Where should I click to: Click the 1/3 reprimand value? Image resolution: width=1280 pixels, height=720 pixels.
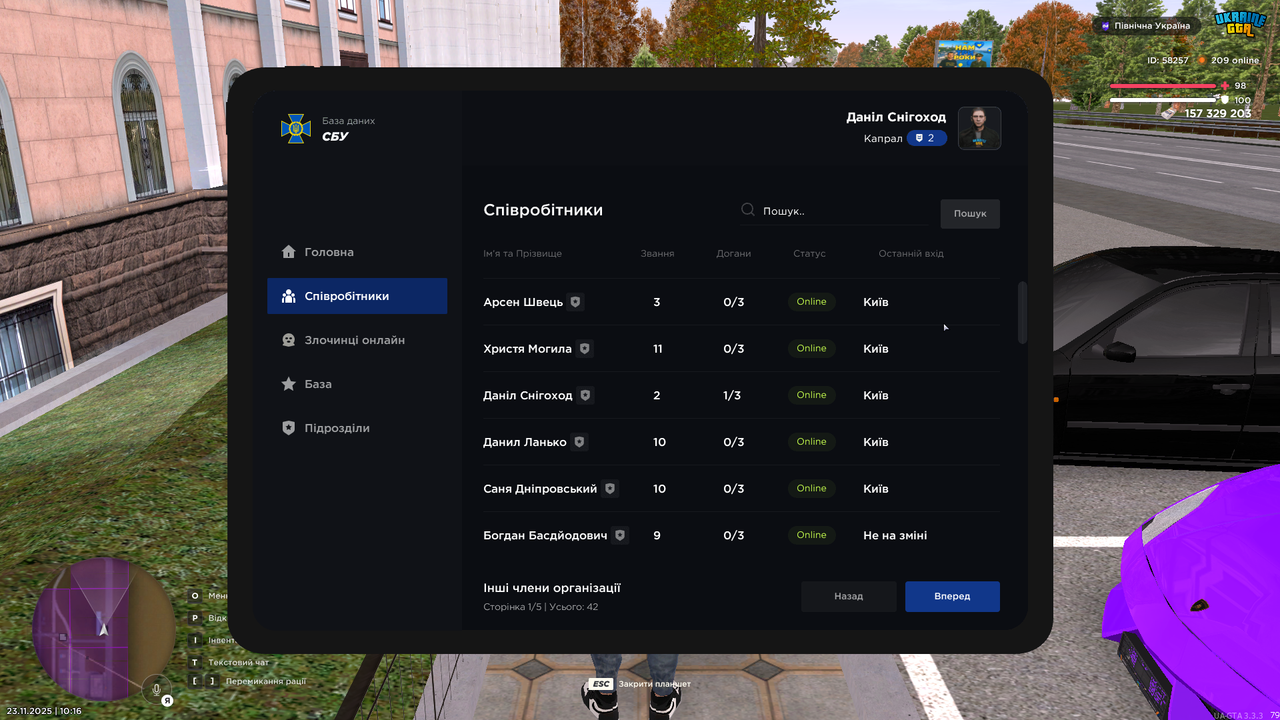[732, 395]
